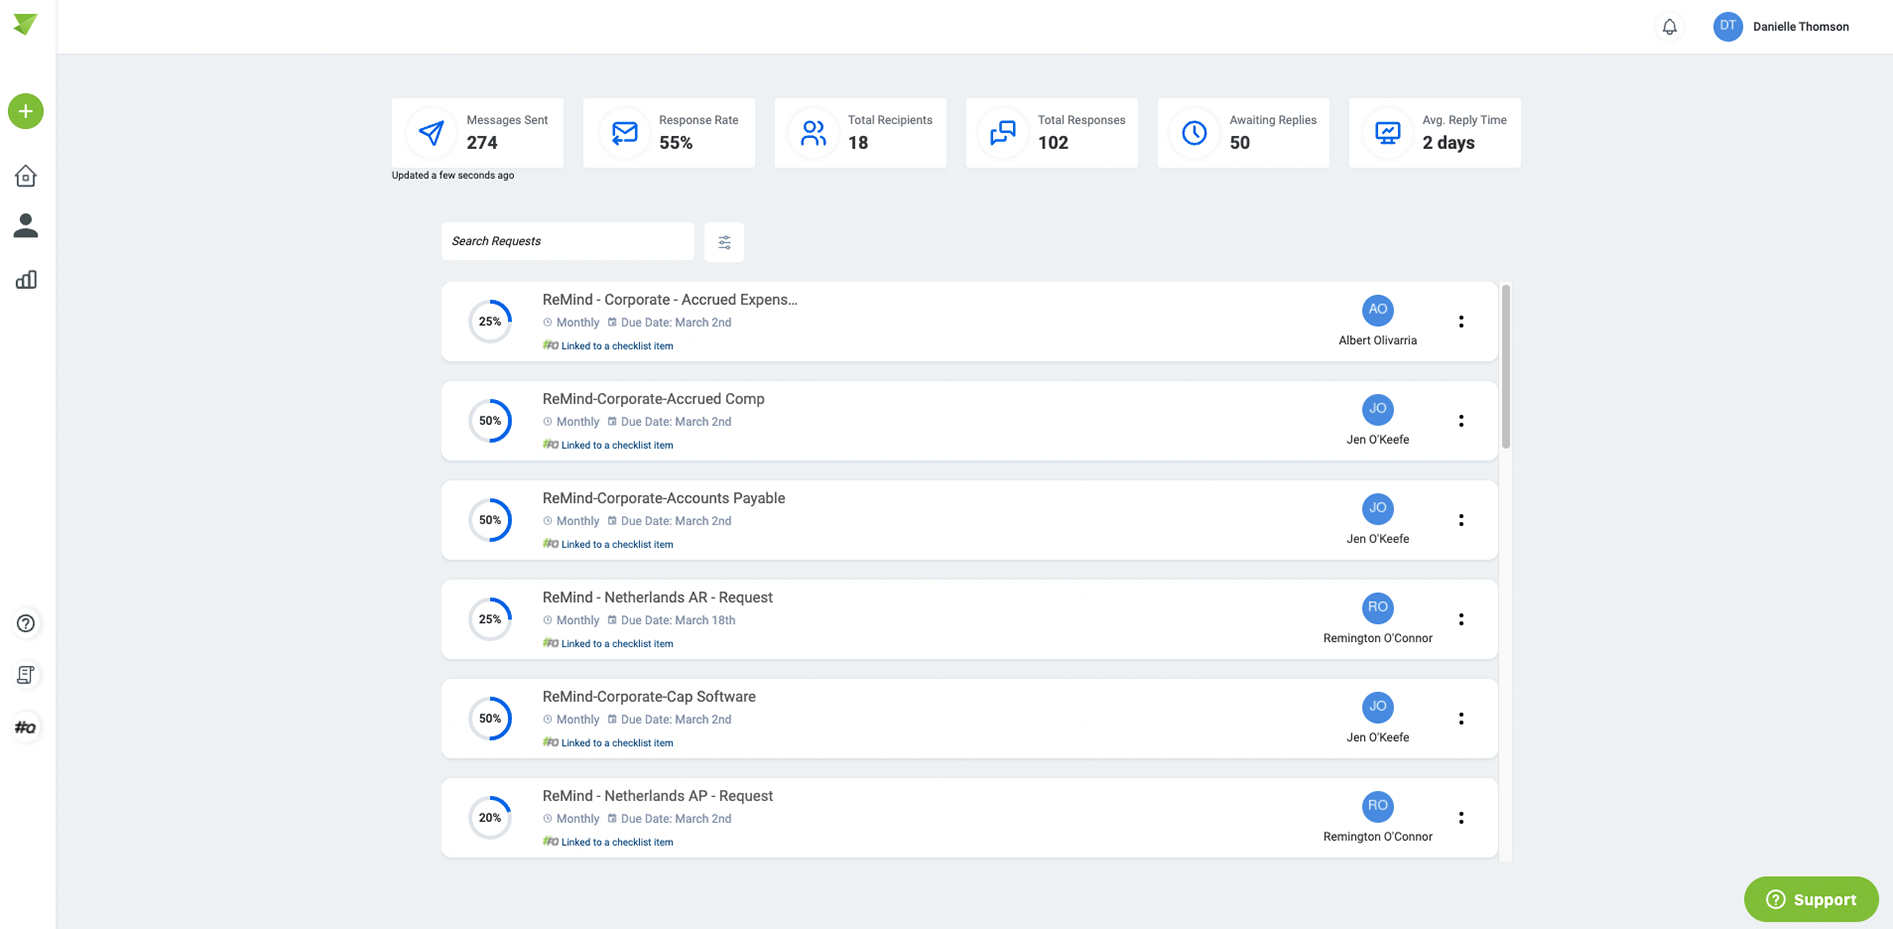Click the help question mark sidebar icon
This screenshot has width=1893, height=929.
click(x=26, y=623)
